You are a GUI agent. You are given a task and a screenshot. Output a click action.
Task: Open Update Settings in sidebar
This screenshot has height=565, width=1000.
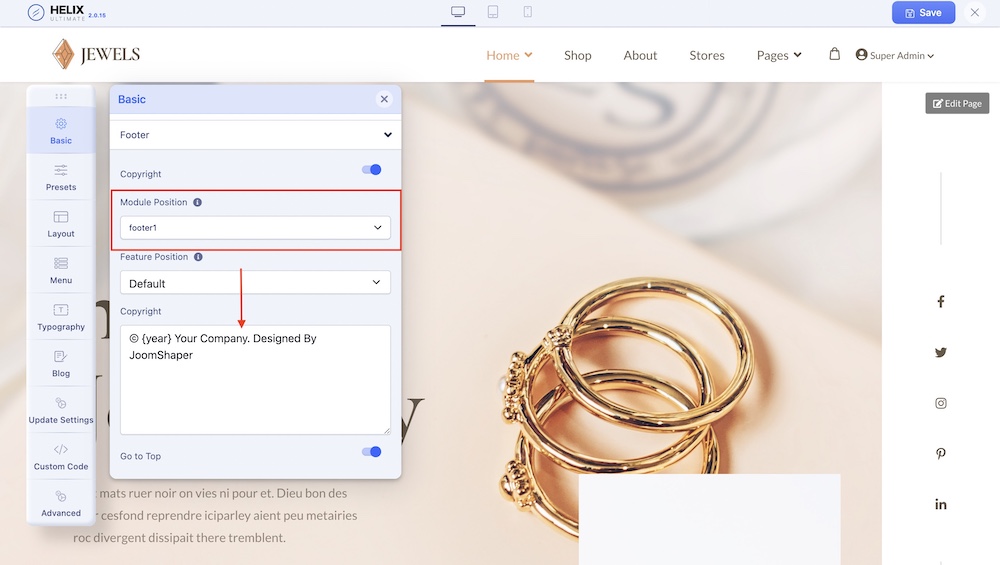pos(61,410)
